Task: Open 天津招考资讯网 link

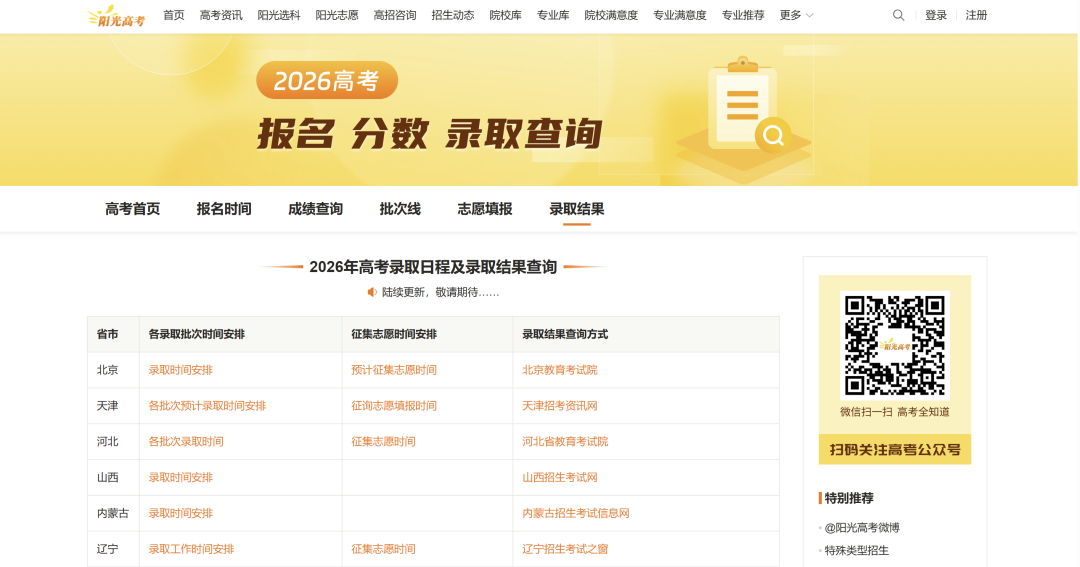Action: [559, 406]
